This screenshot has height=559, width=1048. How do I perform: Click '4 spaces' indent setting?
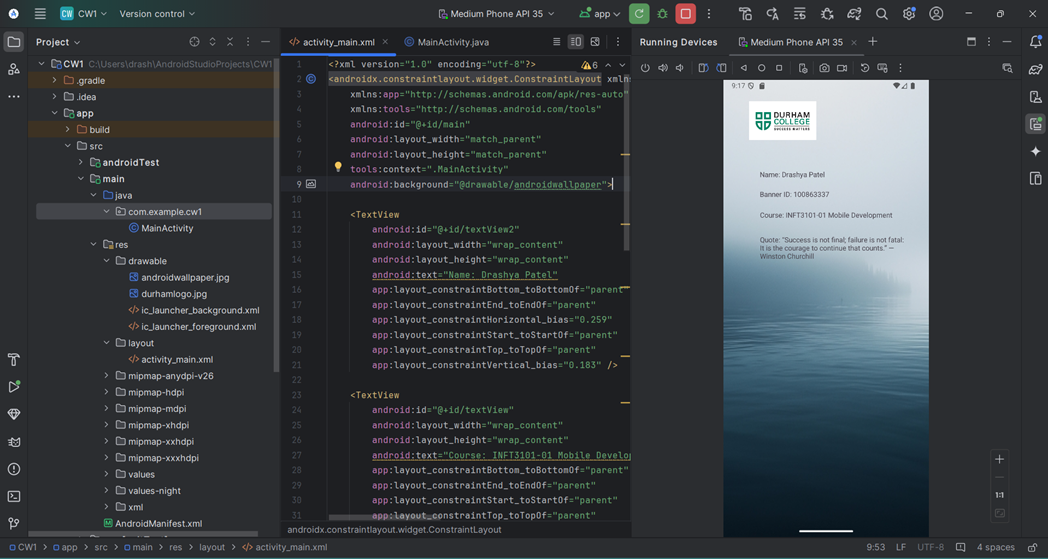coord(995,547)
